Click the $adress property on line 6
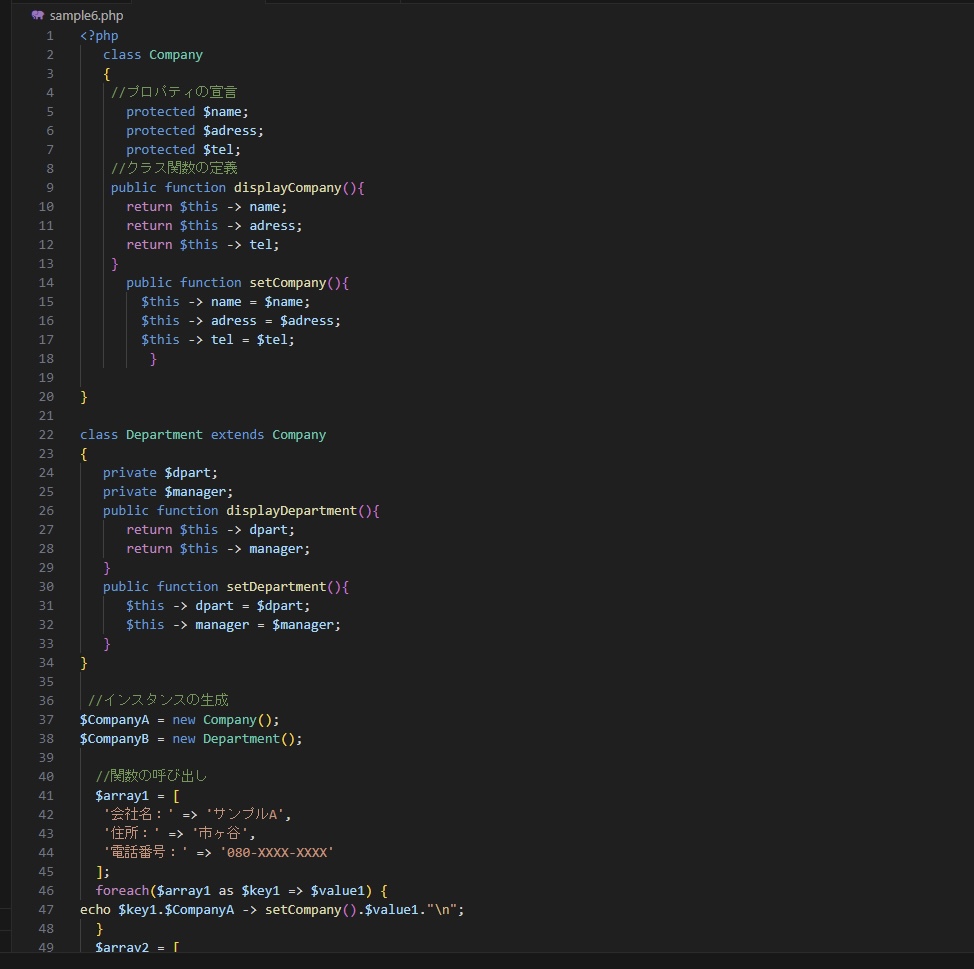 pyautogui.click(x=232, y=131)
